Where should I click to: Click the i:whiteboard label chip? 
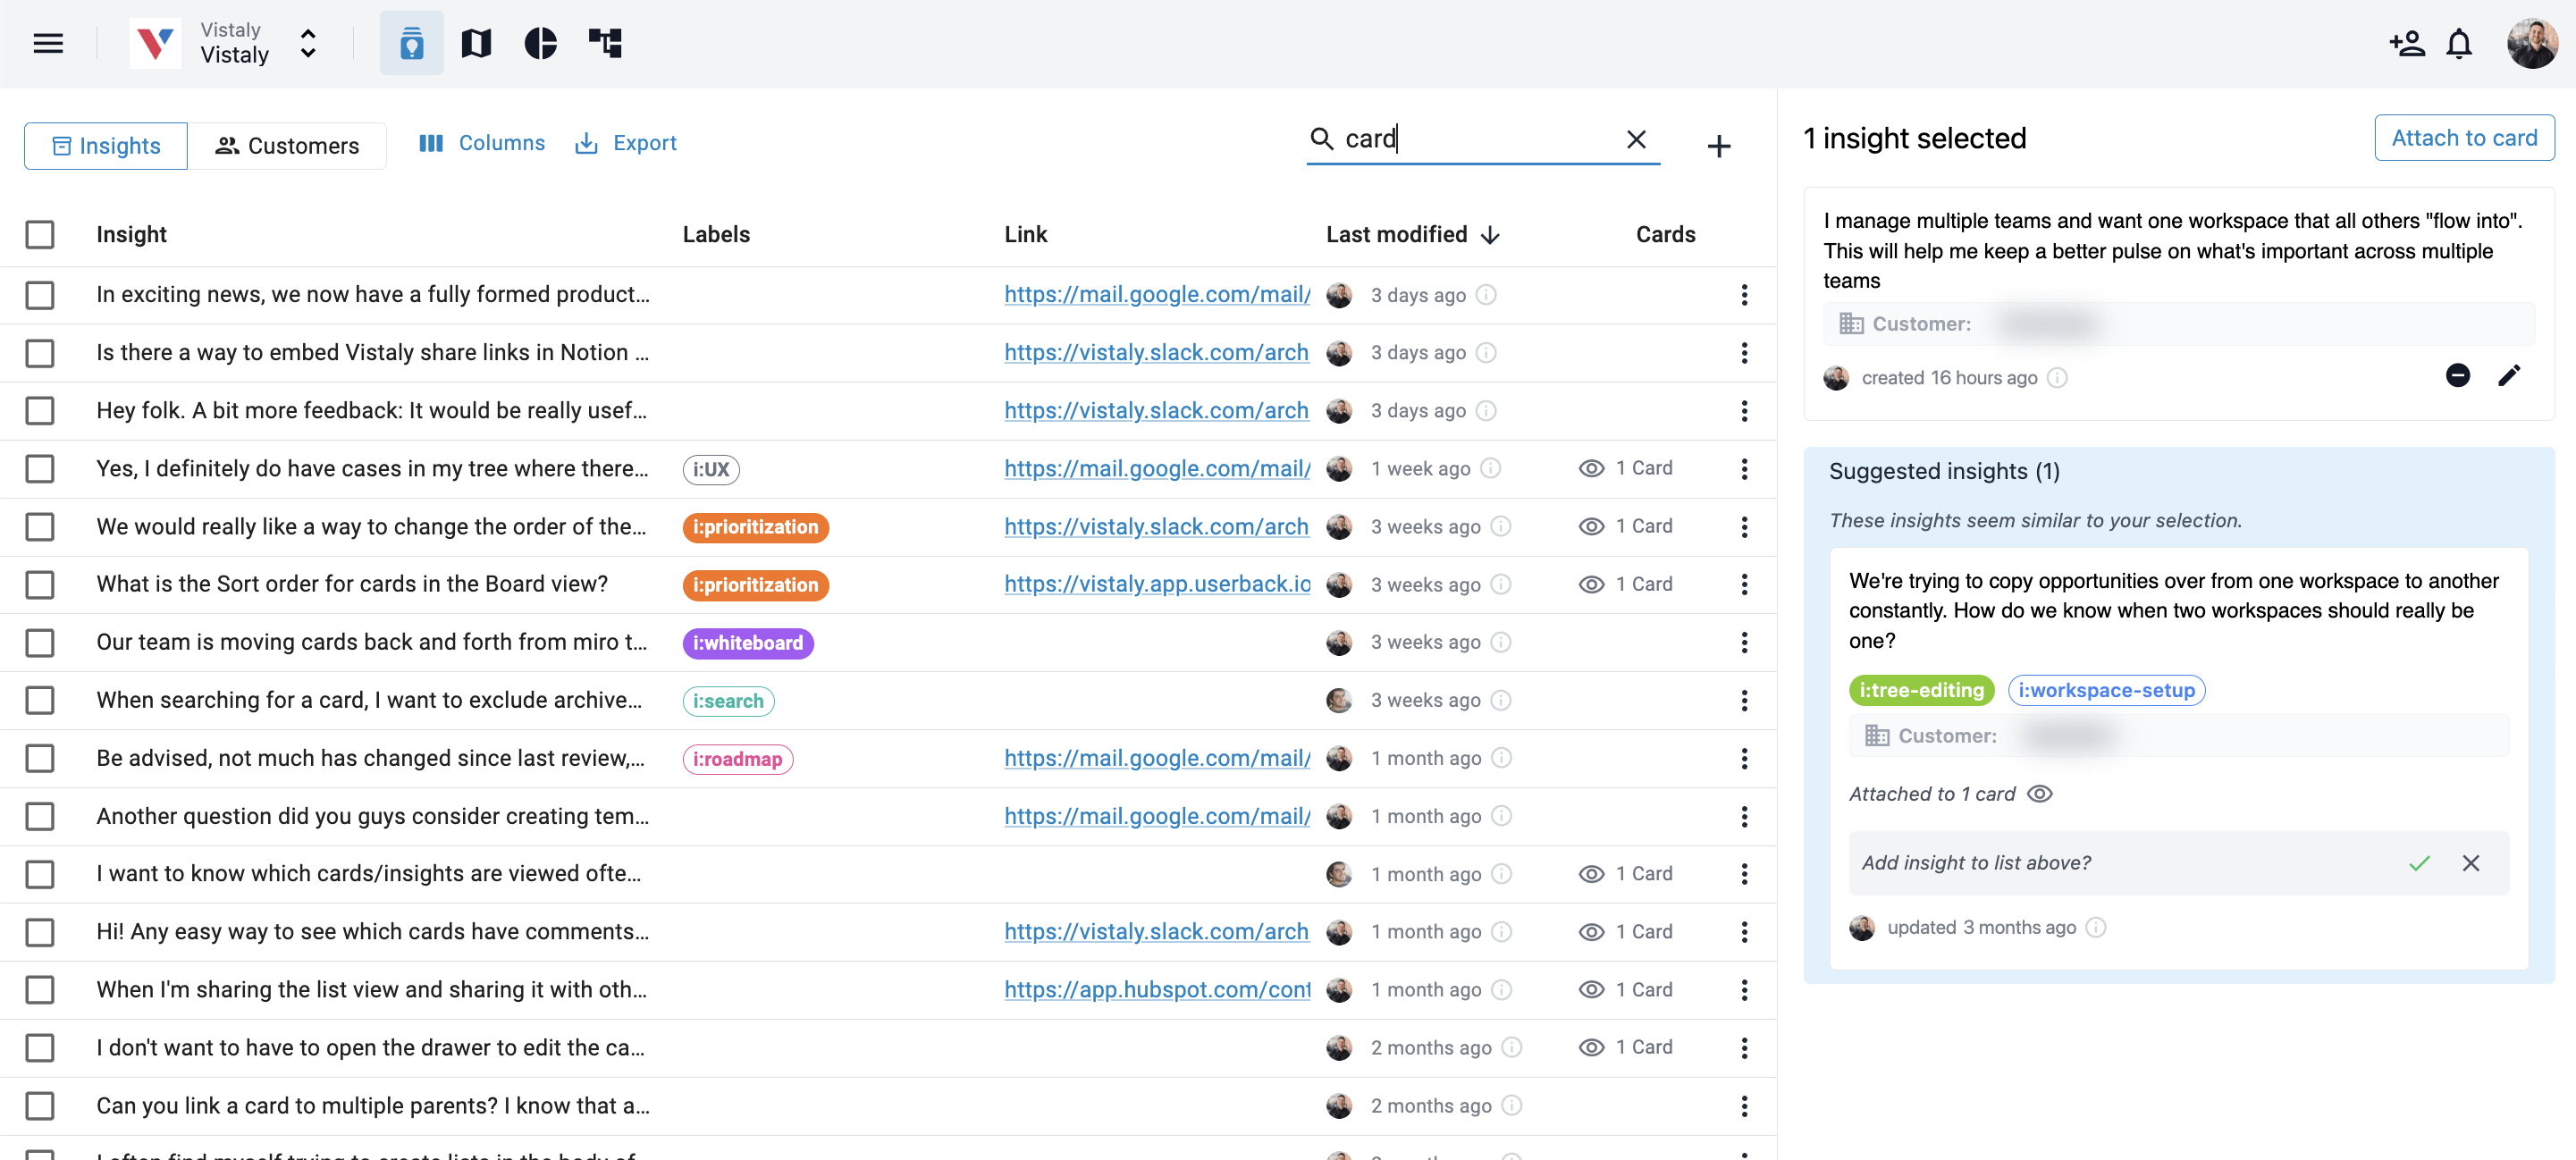(748, 643)
